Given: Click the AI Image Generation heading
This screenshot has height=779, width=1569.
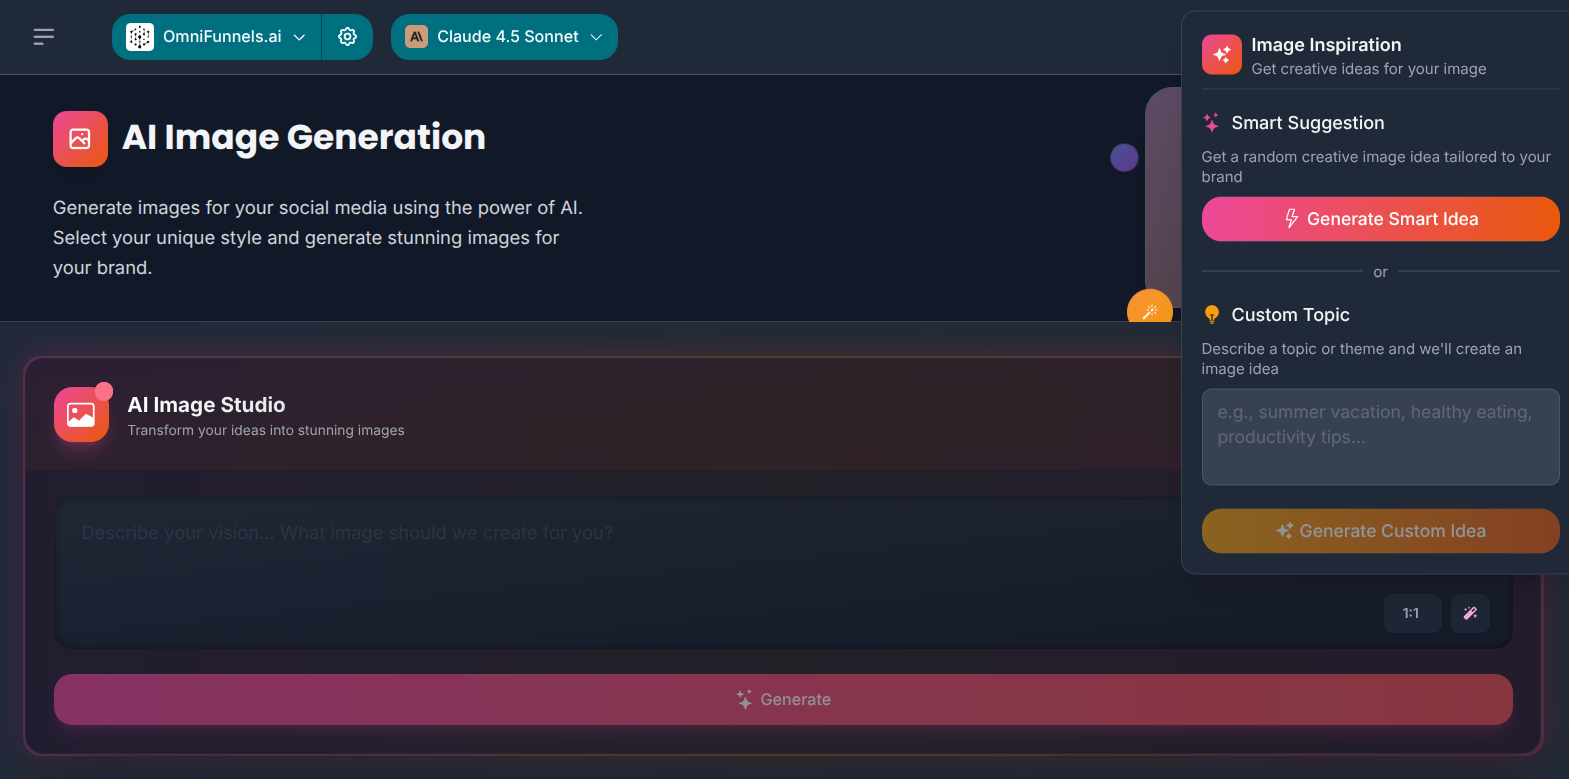Looking at the screenshot, I should [304, 137].
